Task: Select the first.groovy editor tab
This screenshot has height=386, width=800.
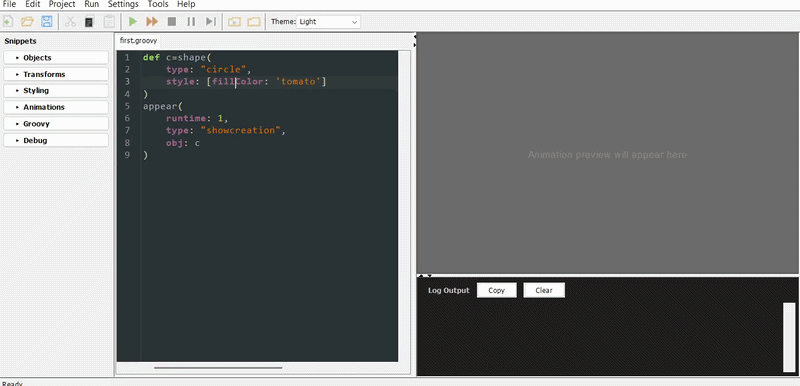Action: coord(138,40)
